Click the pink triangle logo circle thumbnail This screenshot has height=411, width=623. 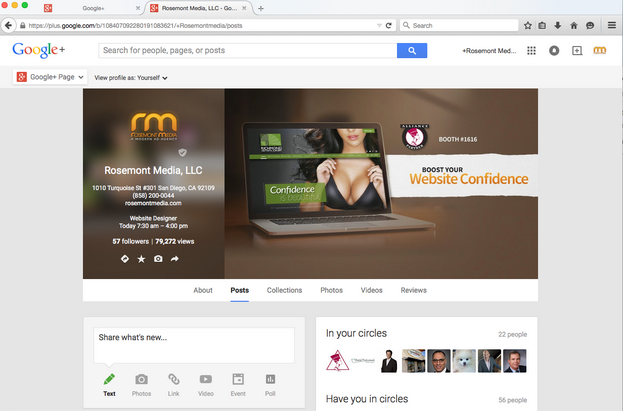tap(338, 361)
